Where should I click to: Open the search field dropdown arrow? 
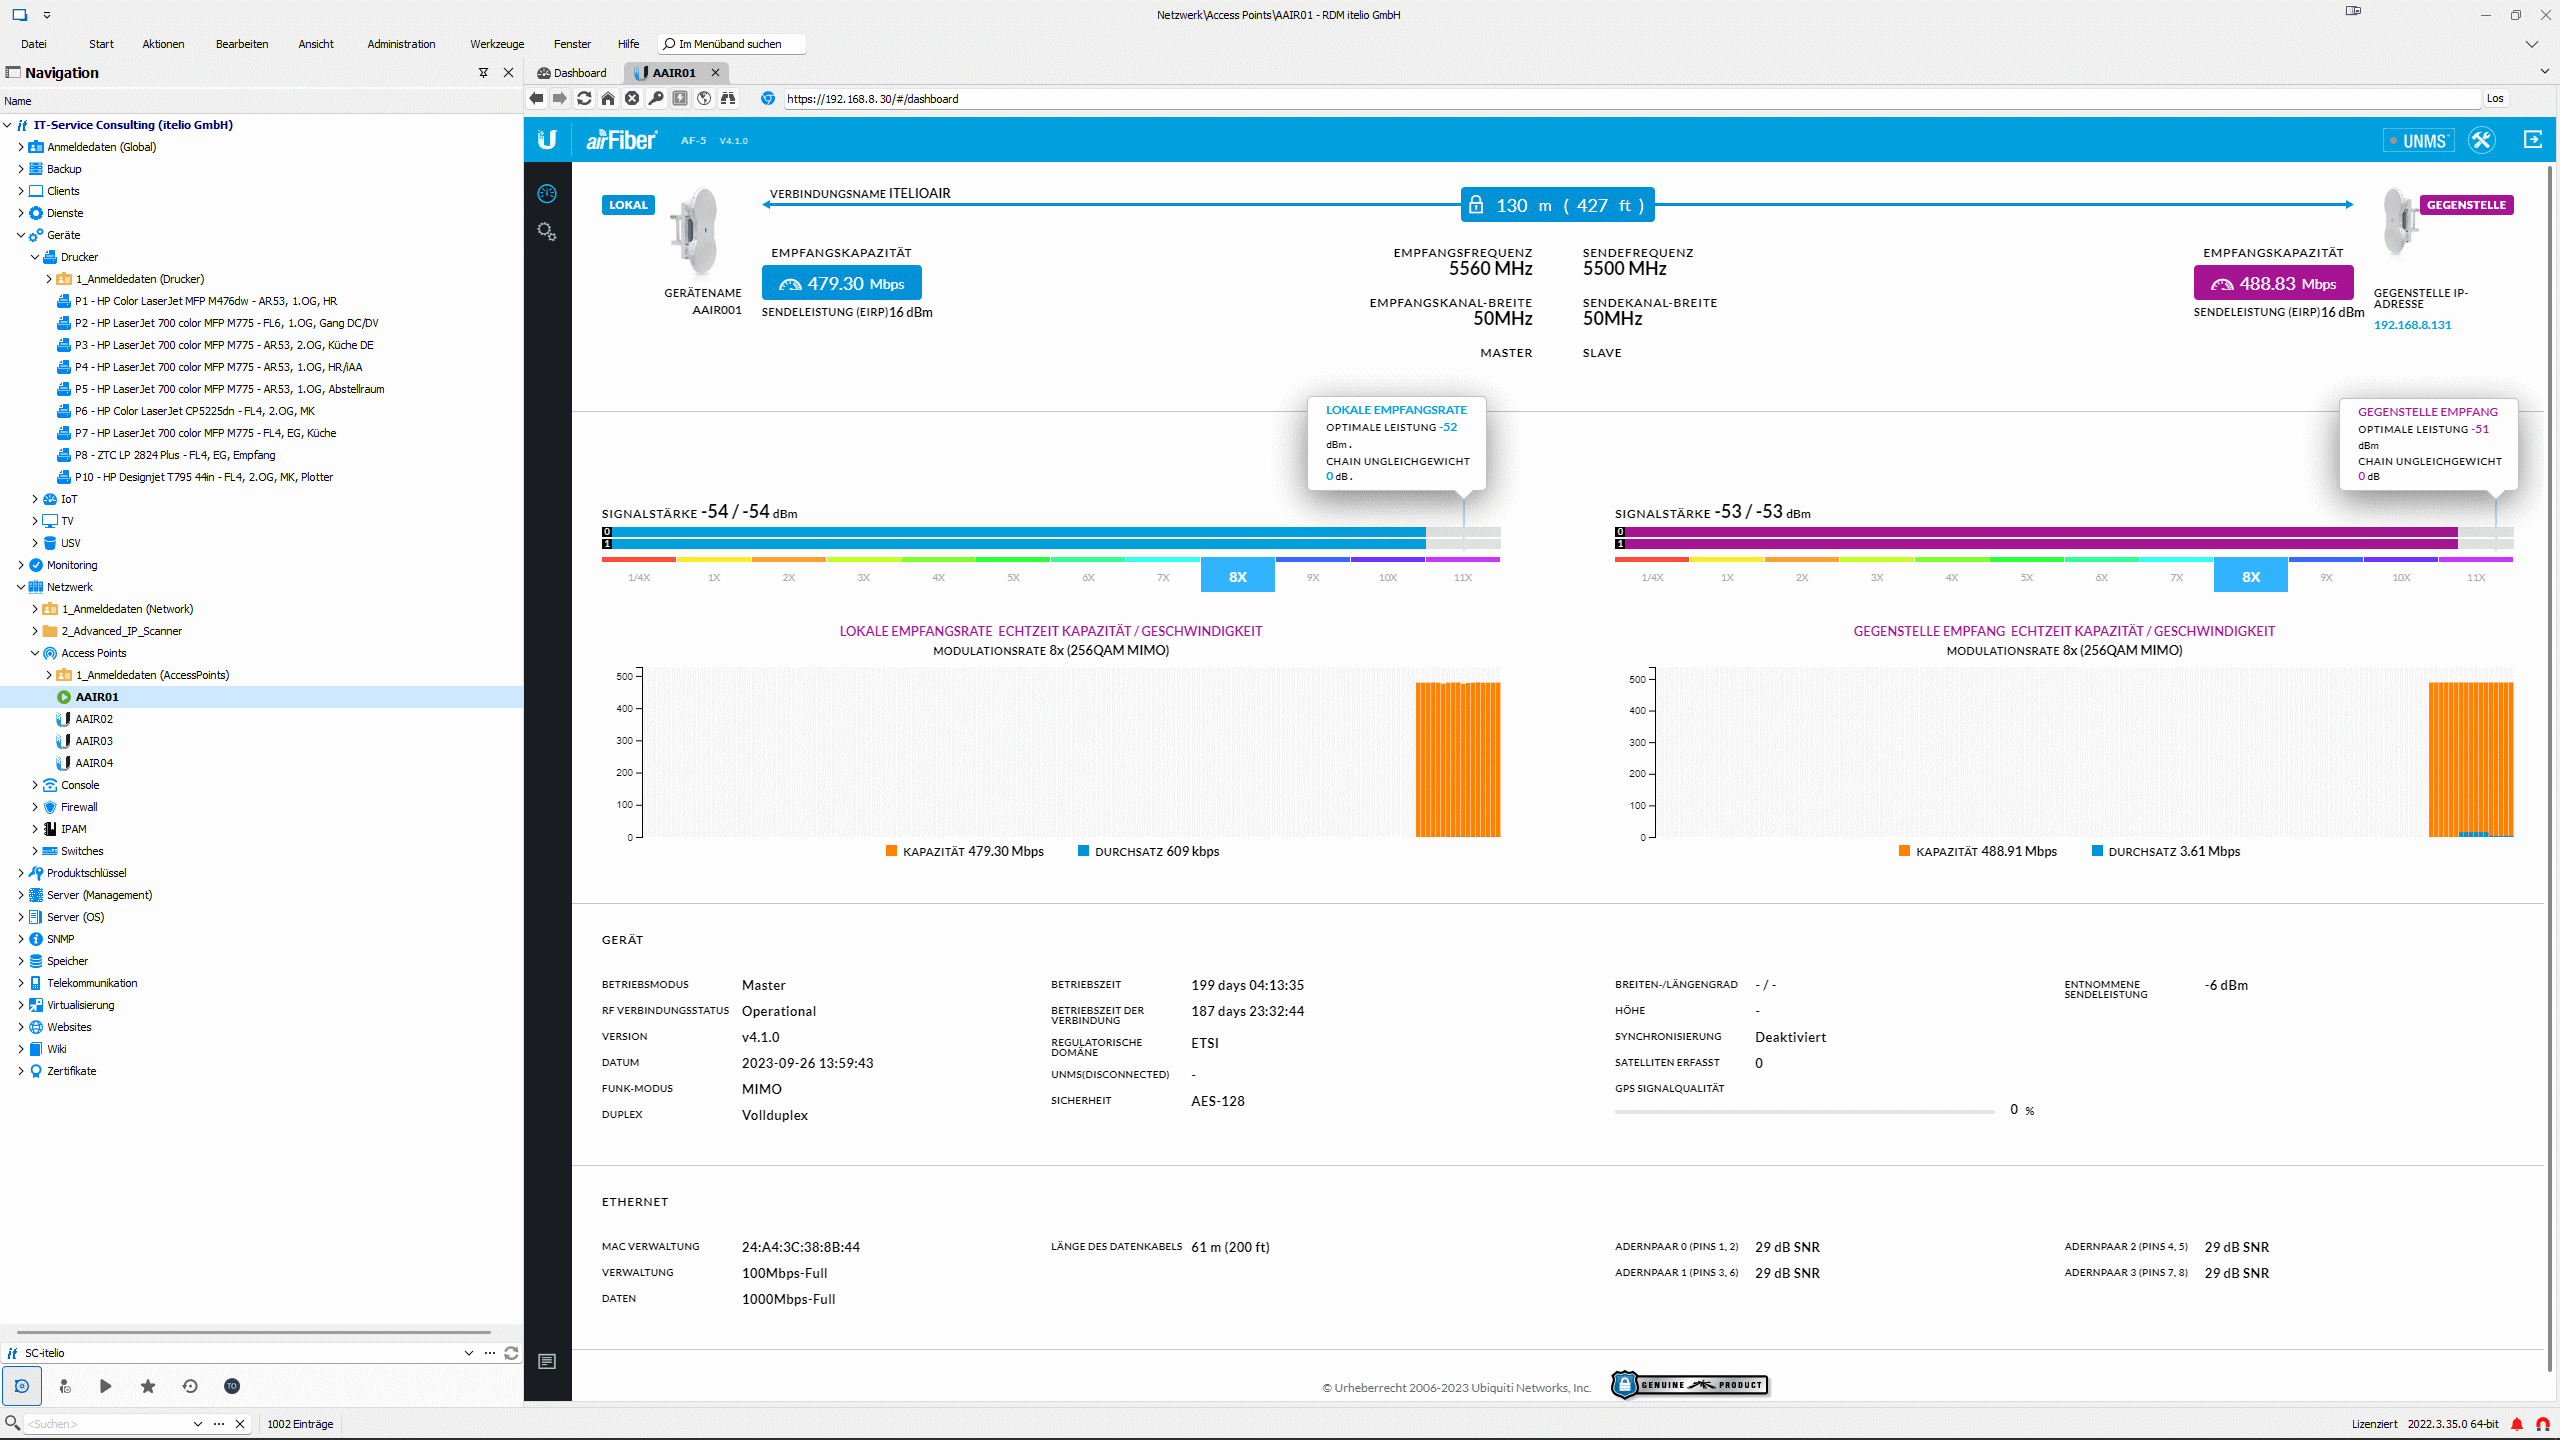pyautogui.click(x=197, y=1424)
